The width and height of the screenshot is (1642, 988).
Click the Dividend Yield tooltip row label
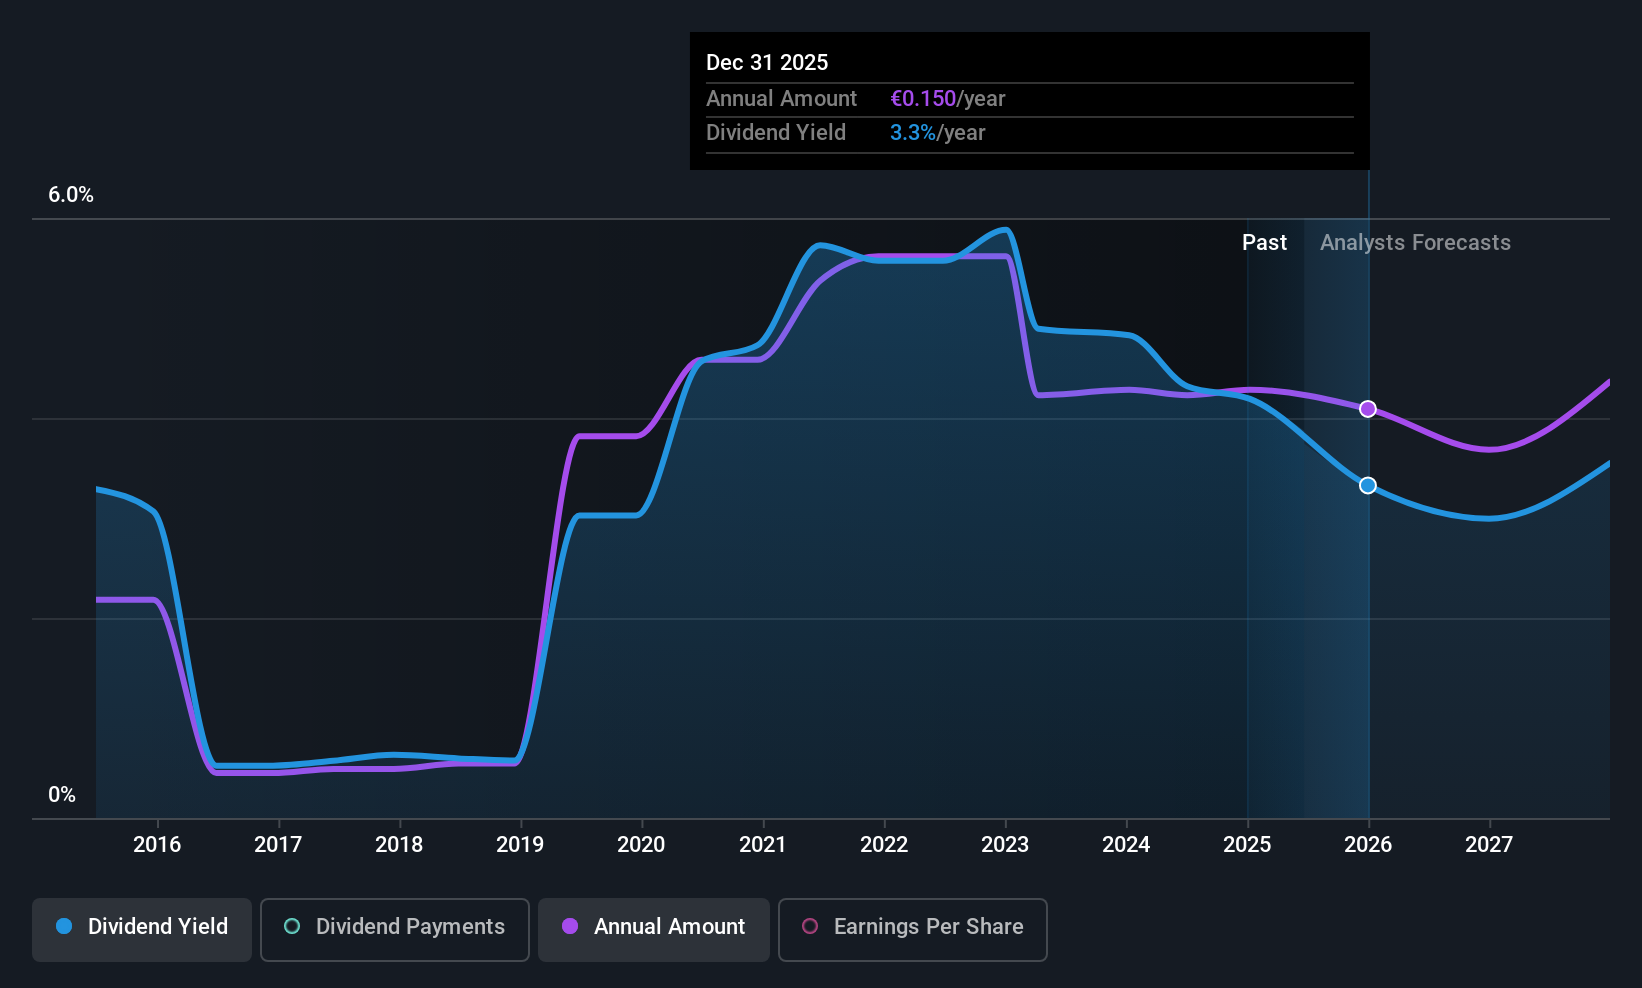[776, 133]
